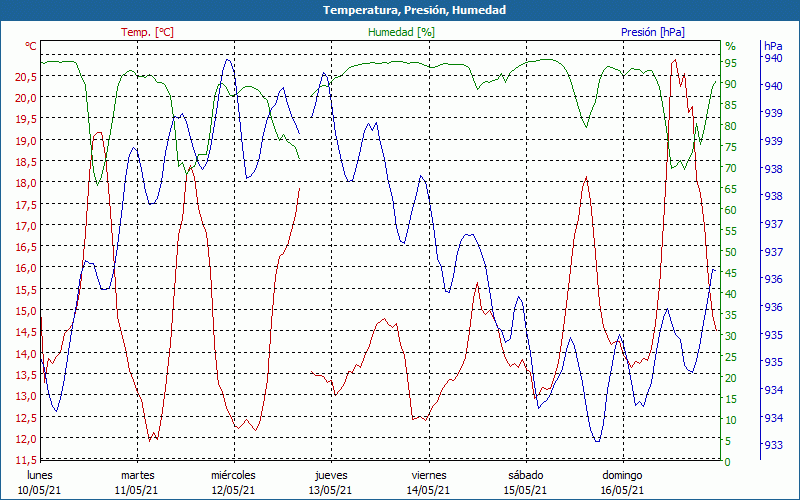
Task: Click the 'sábado' day label
Action: (x=526, y=475)
